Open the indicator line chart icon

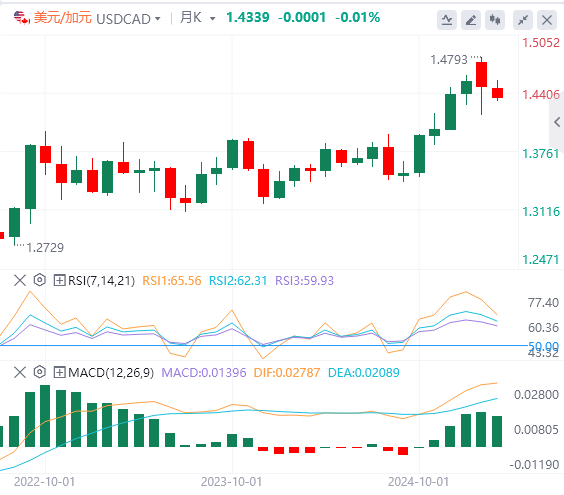point(447,20)
